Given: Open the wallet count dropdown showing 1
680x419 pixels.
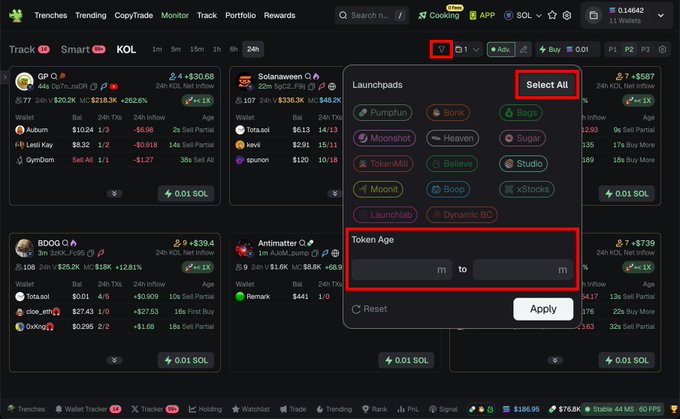Looking at the screenshot, I should [468, 49].
